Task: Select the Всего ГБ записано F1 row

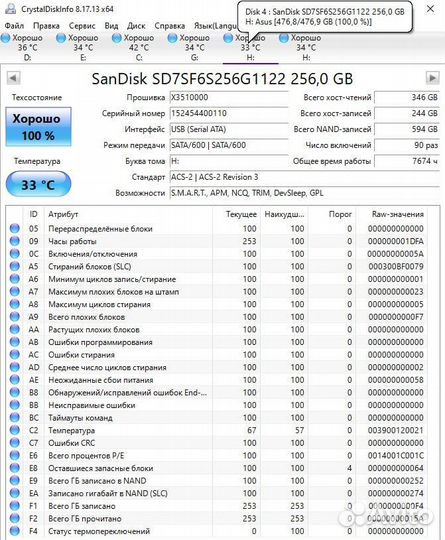Action: point(217,506)
